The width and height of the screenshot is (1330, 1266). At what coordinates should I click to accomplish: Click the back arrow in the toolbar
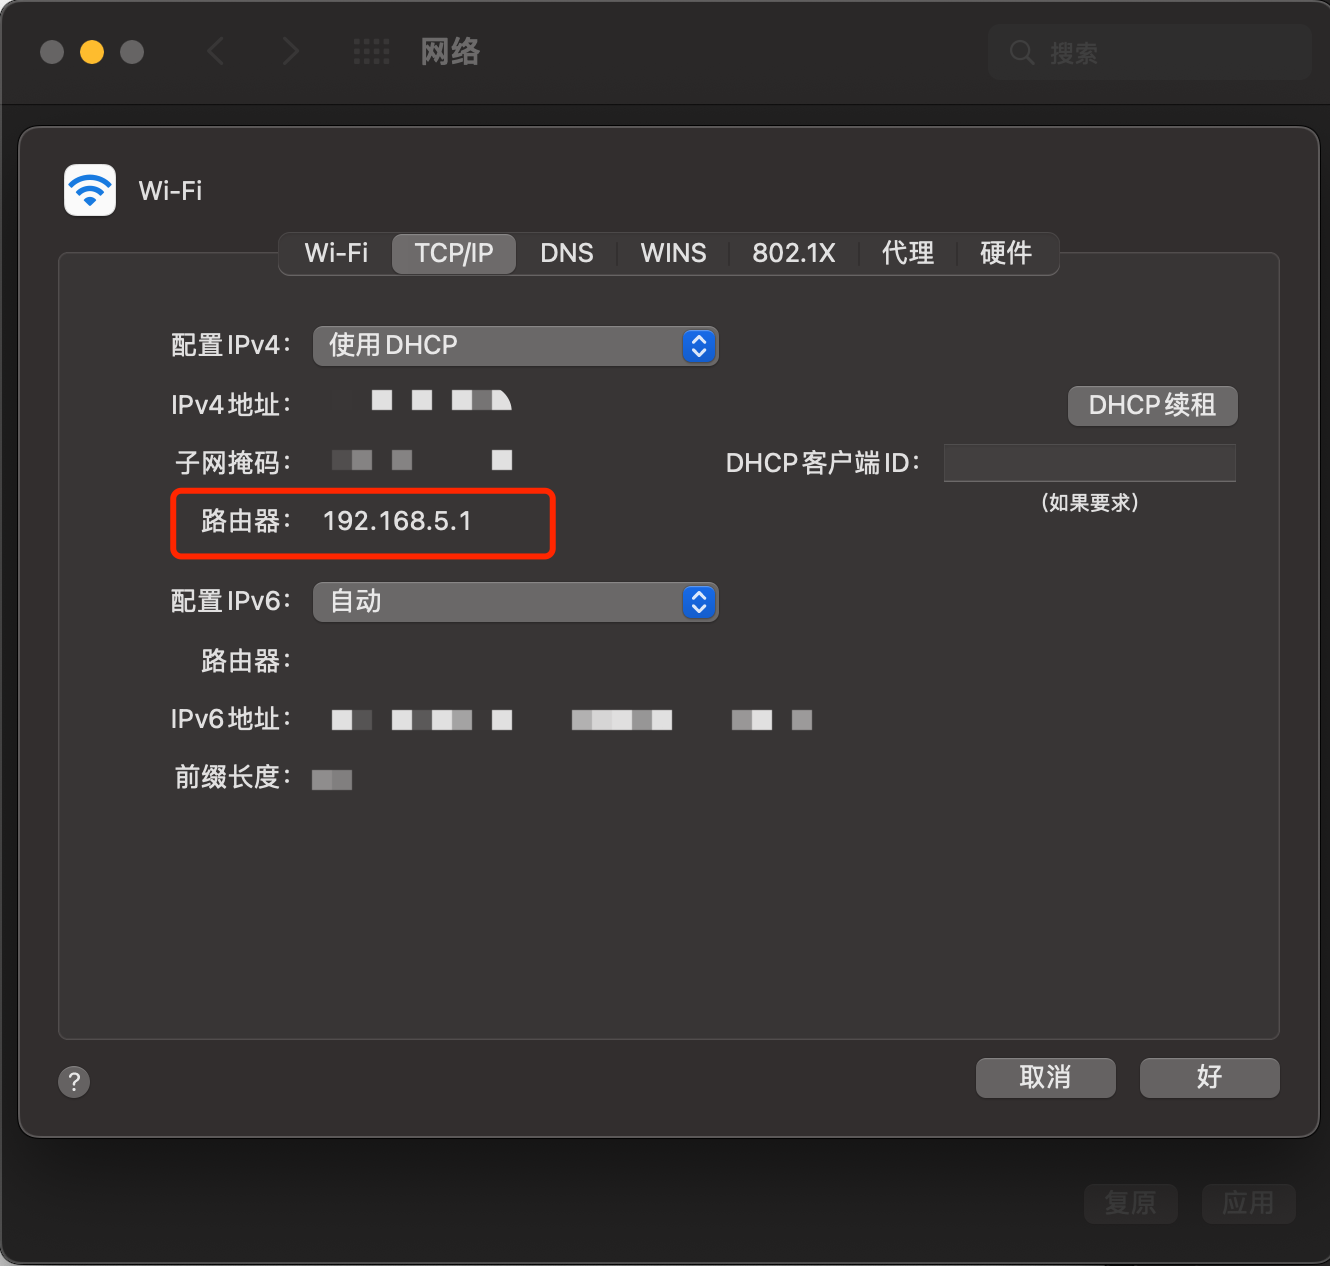(x=215, y=51)
